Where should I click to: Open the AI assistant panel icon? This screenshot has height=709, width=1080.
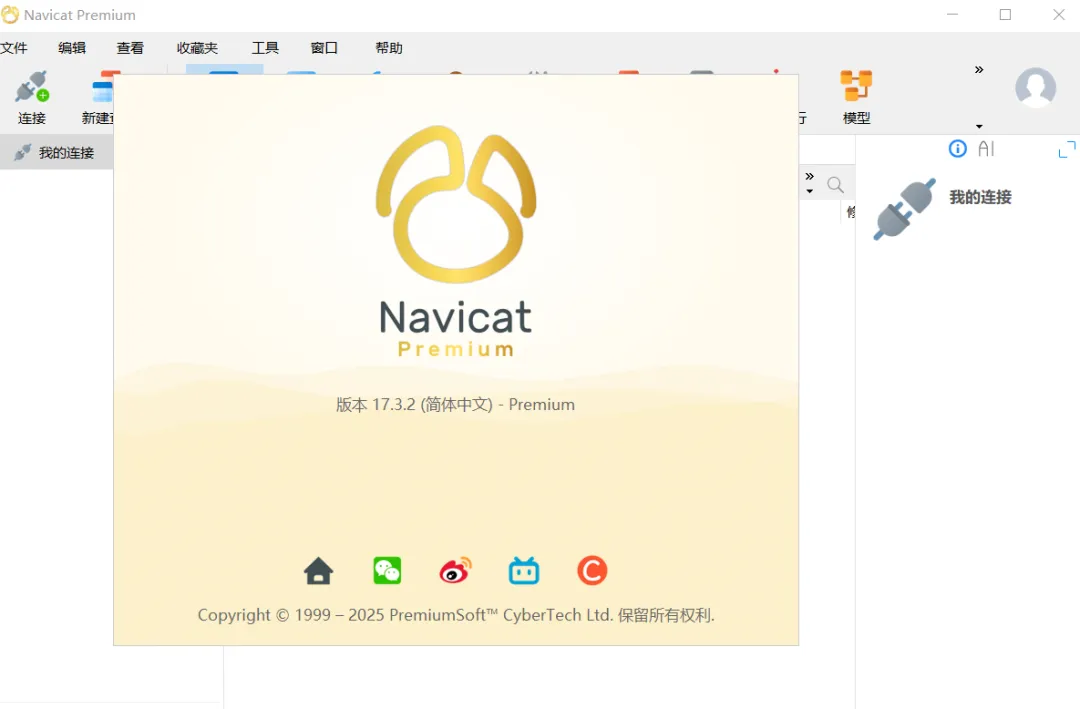coord(986,149)
